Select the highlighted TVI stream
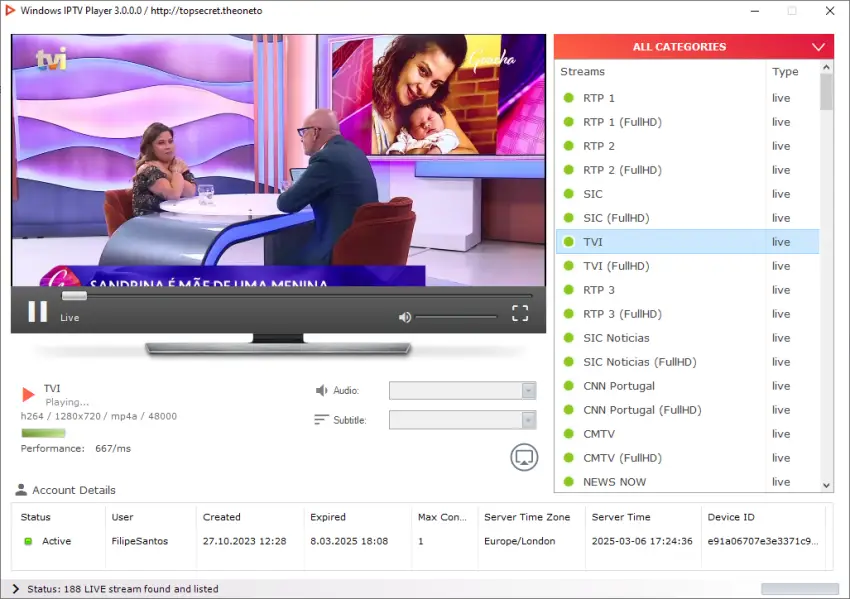Image resolution: width=850 pixels, height=599 pixels. pos(687,242)
